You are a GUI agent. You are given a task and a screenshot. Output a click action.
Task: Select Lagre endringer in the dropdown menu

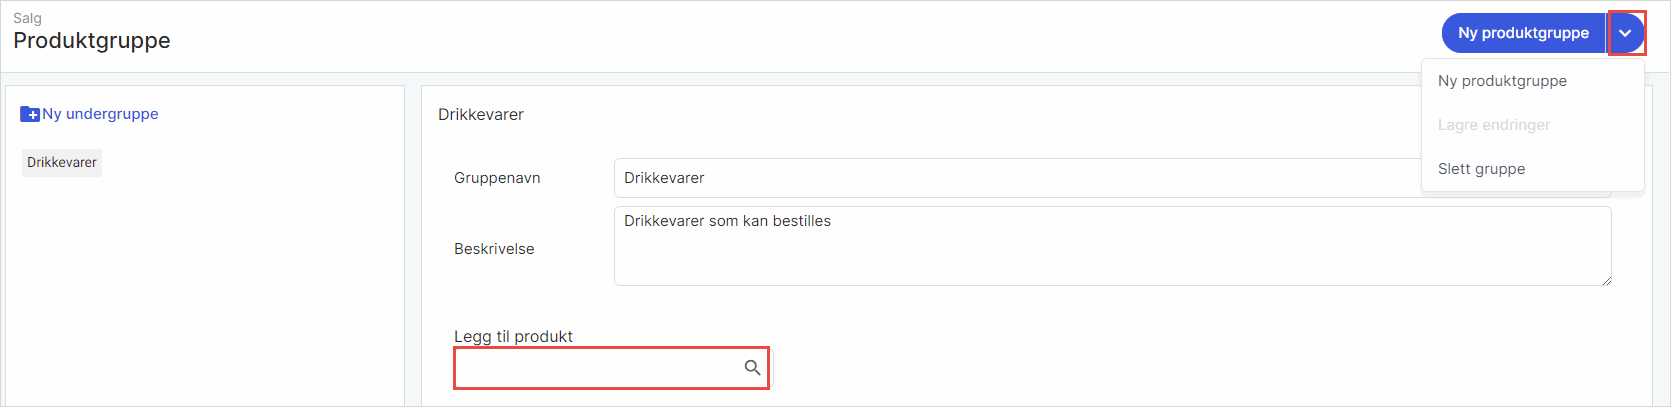pyautogui.click(x=1494, y=125)
